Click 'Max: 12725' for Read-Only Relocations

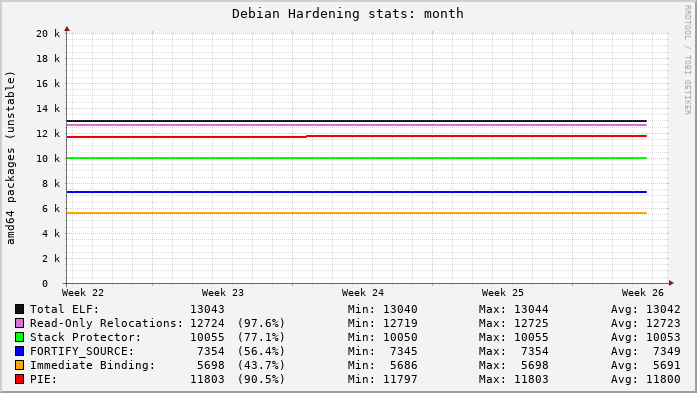point(514,323)
